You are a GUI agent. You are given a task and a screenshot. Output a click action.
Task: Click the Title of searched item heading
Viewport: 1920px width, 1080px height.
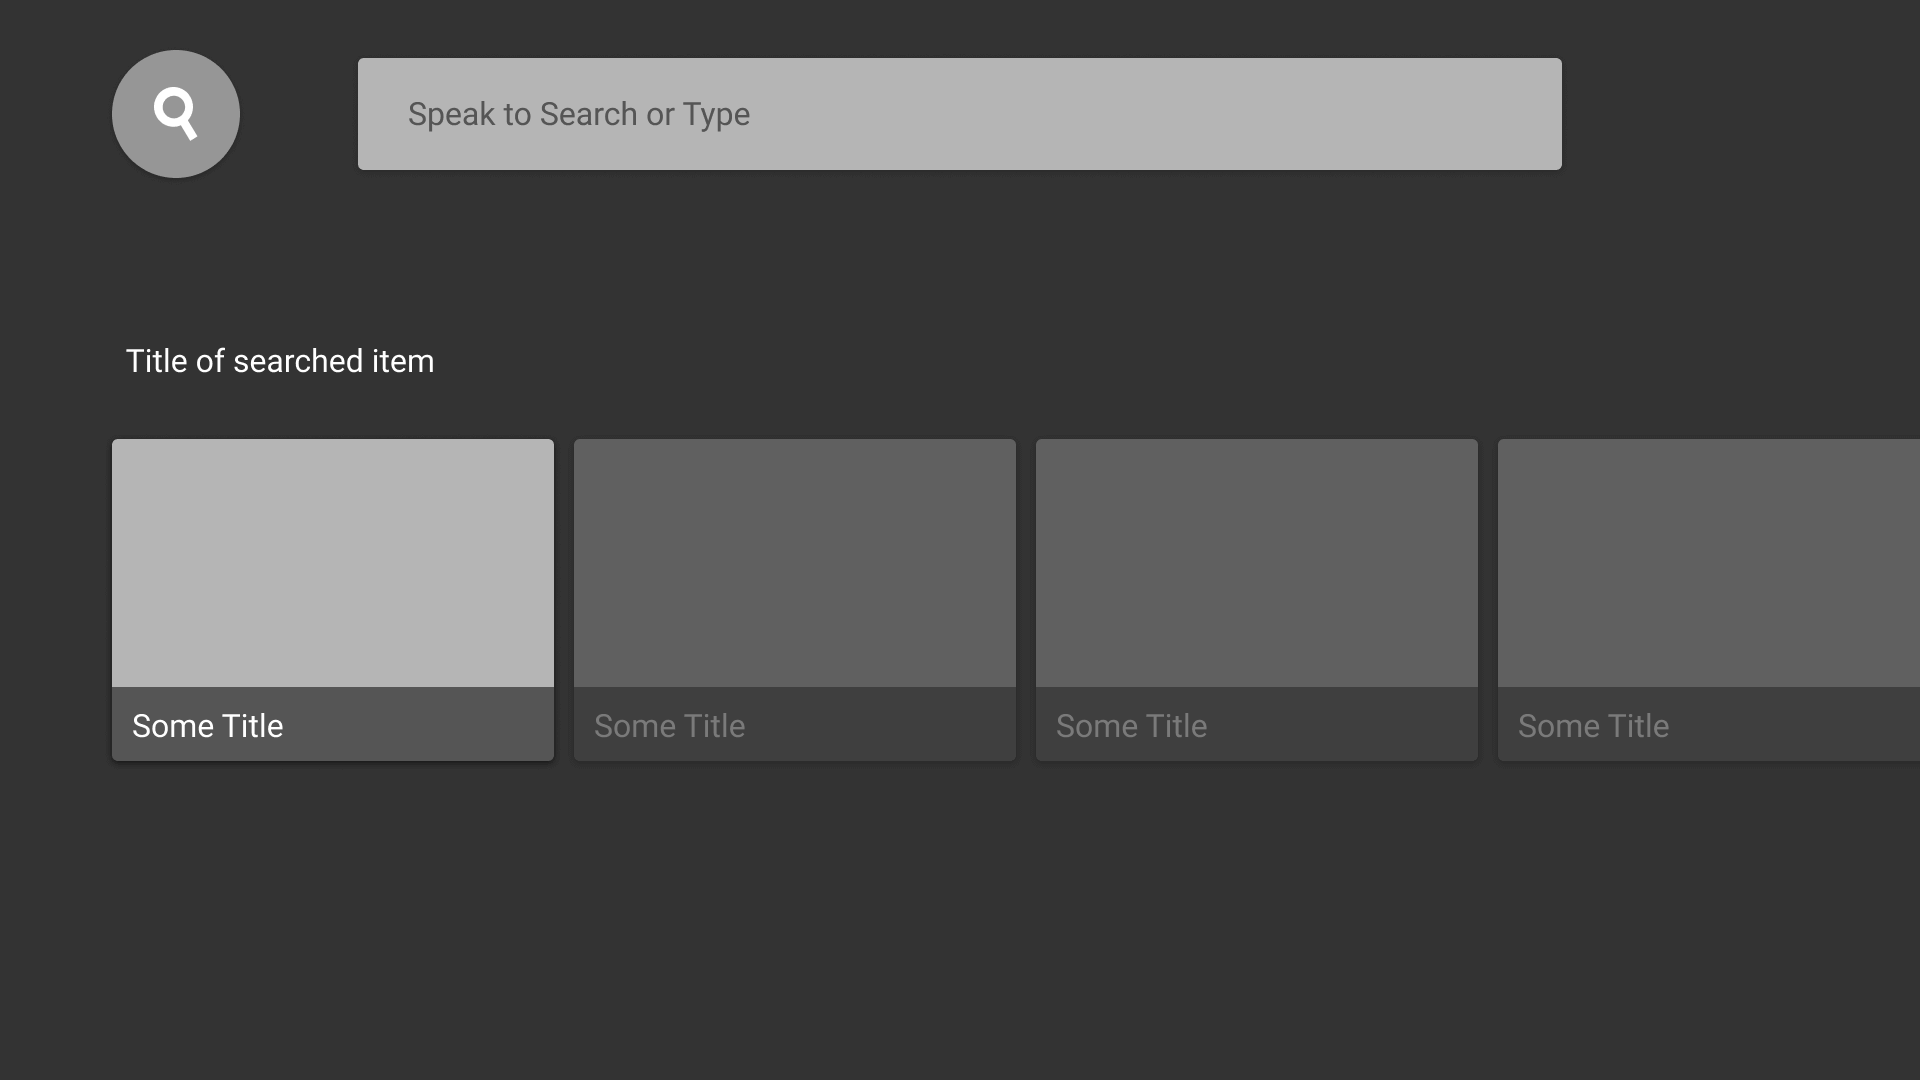point(280,361)
